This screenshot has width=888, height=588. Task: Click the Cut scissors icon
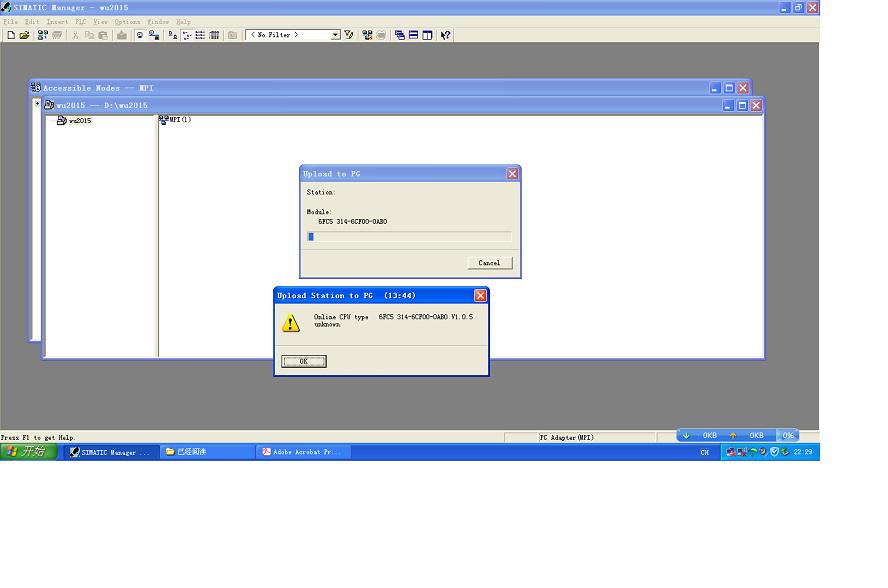pos(75,35)
